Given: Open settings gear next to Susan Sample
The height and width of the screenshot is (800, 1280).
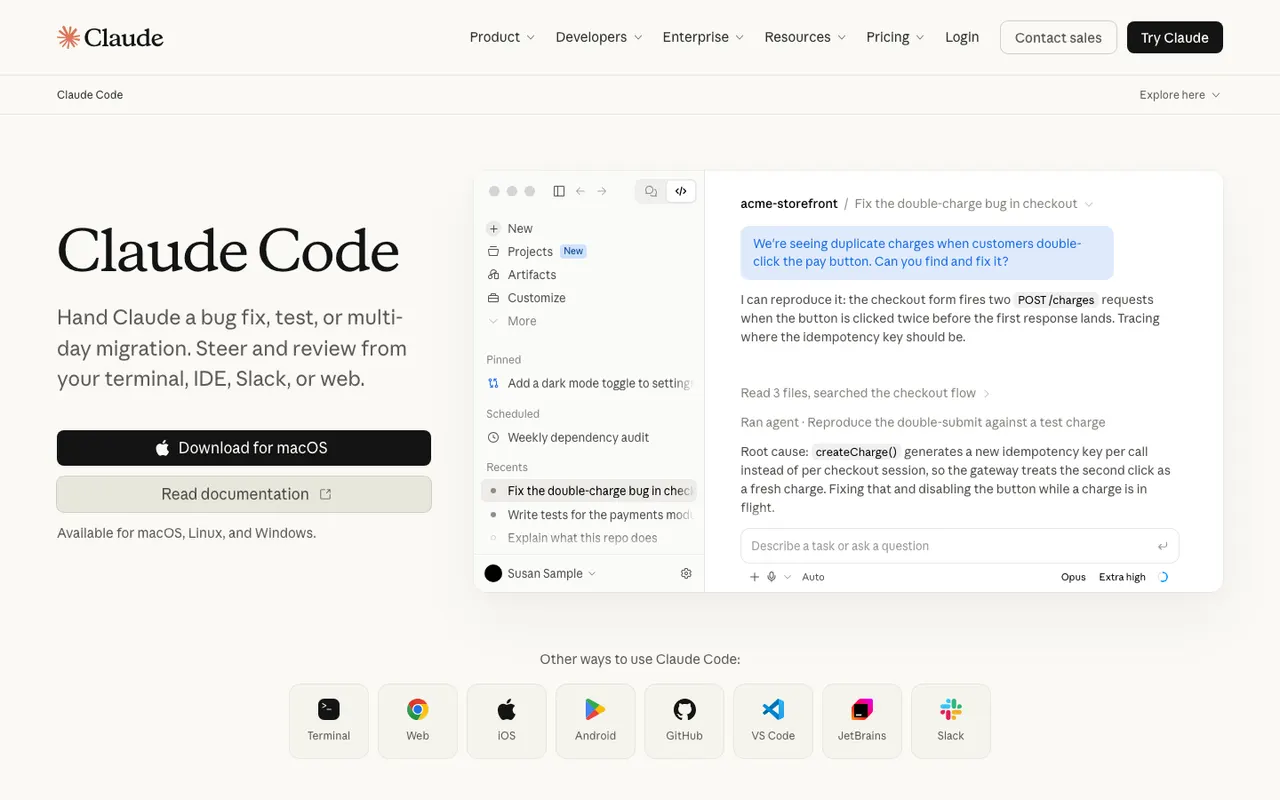Looking at the screenshot, I should coord(686,574).
